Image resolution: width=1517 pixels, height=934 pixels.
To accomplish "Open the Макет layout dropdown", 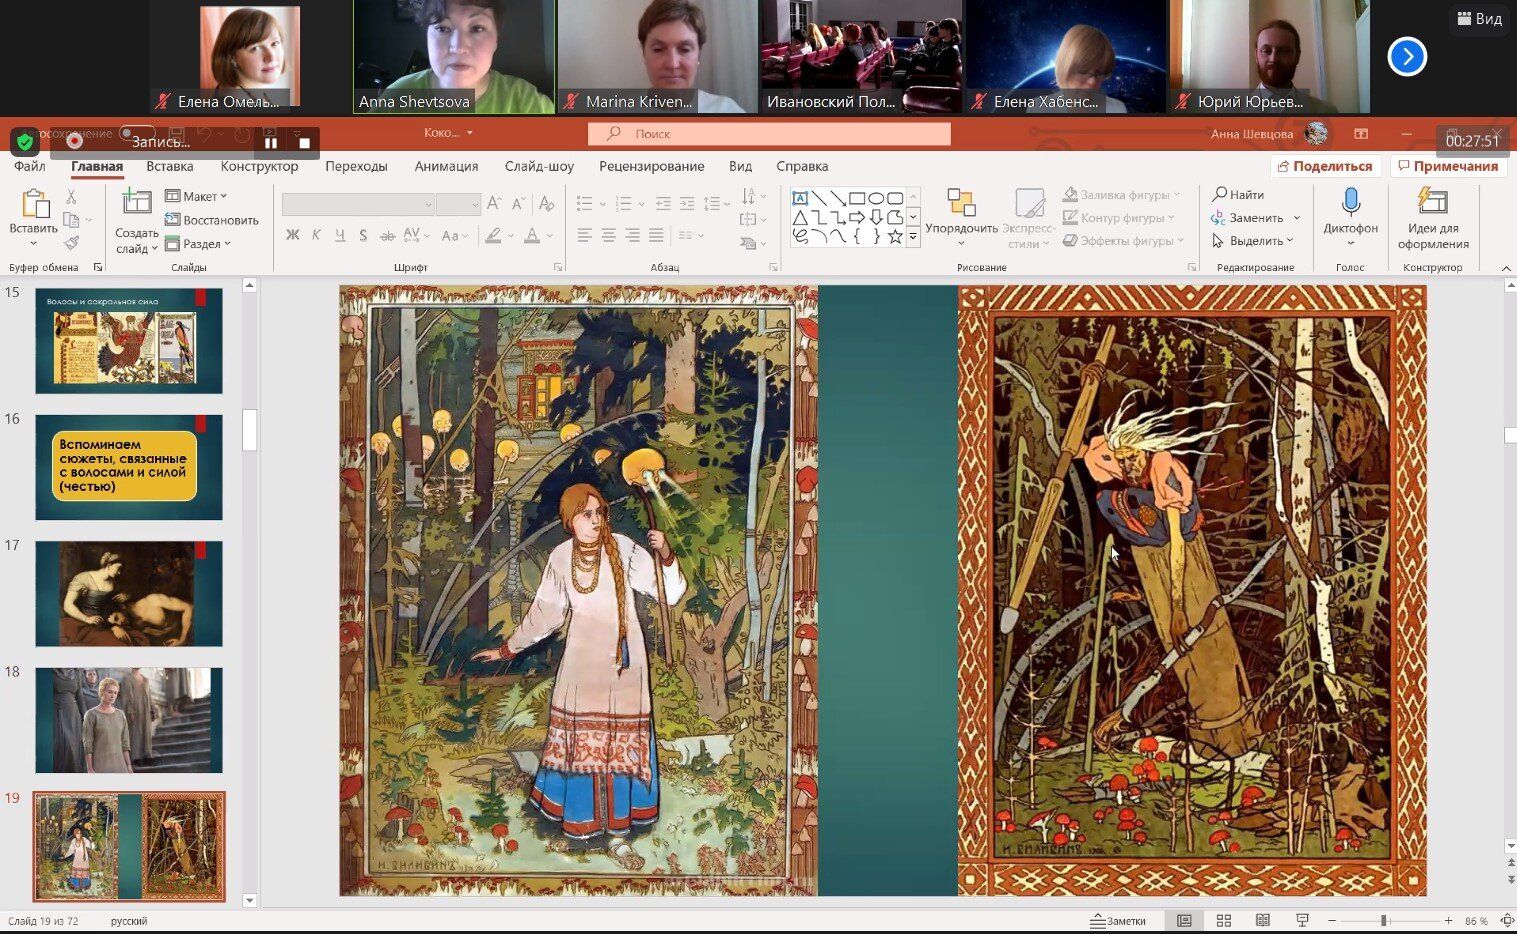I will [196, 197].
